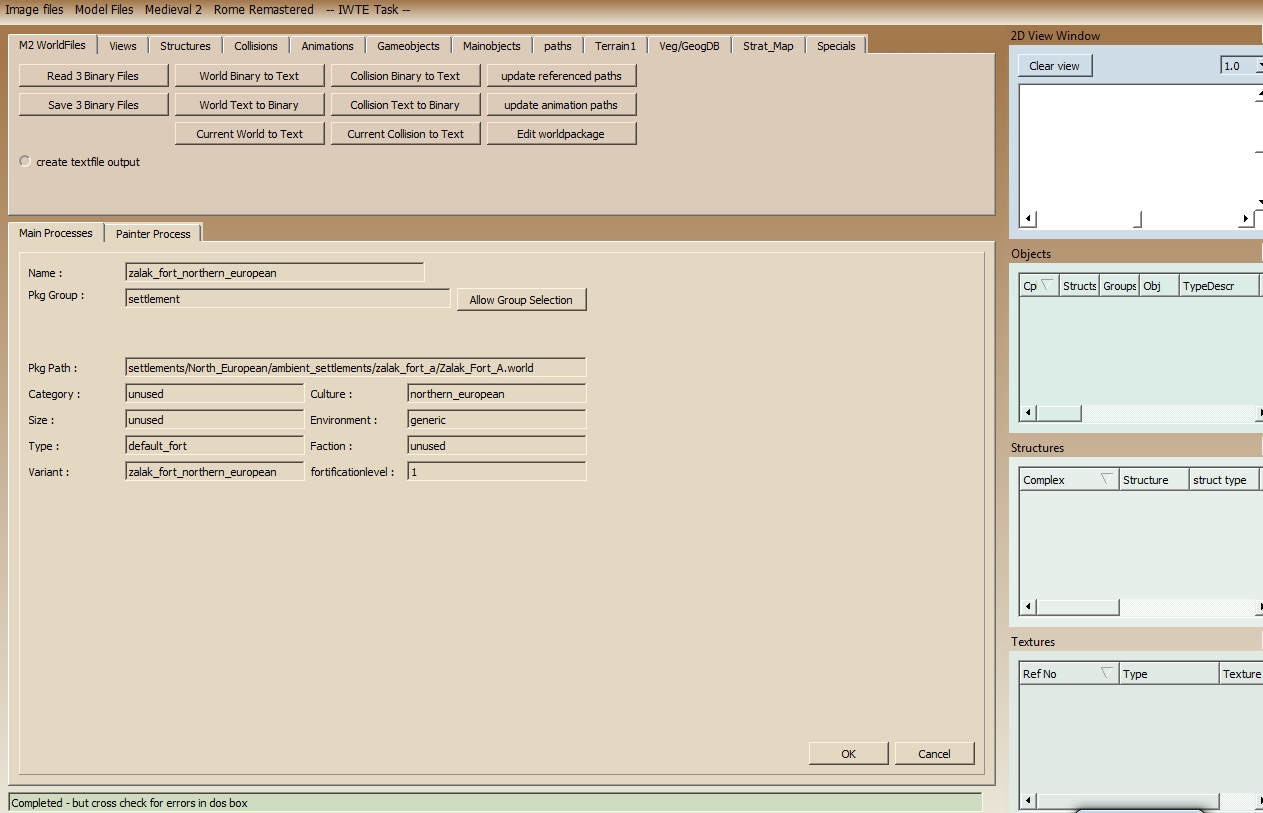Click World Text to Binary button
Viewport: 1263px width, 813px height.
249,105
